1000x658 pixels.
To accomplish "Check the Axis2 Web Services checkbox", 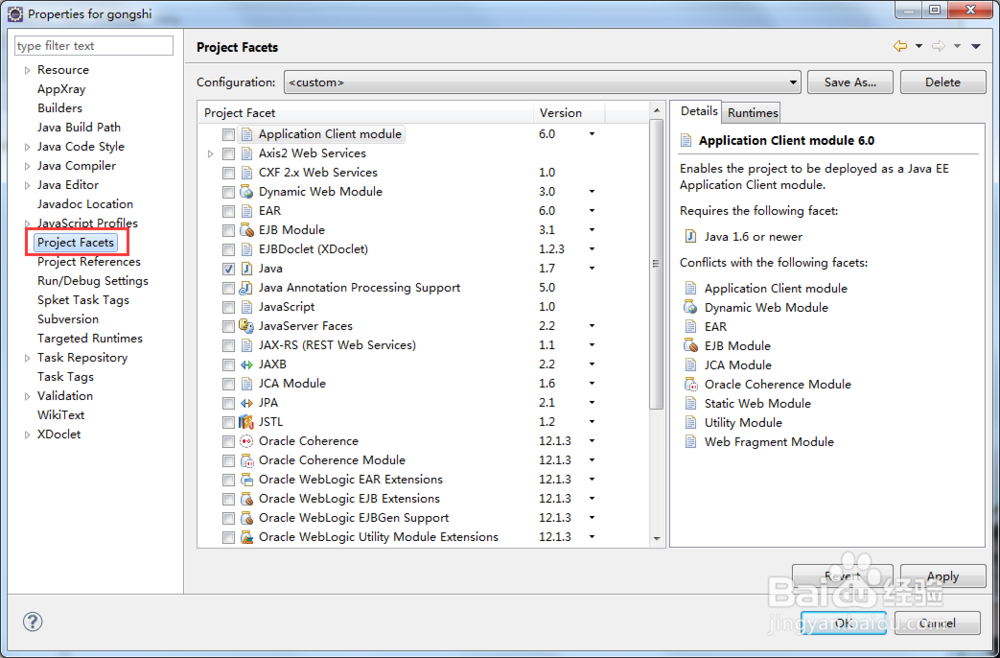I will click(228, 154).
